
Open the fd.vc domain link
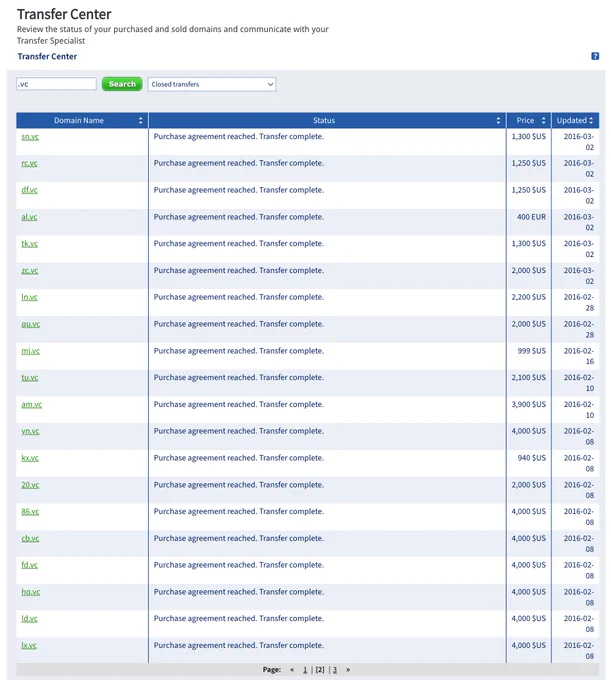point(29,565)
